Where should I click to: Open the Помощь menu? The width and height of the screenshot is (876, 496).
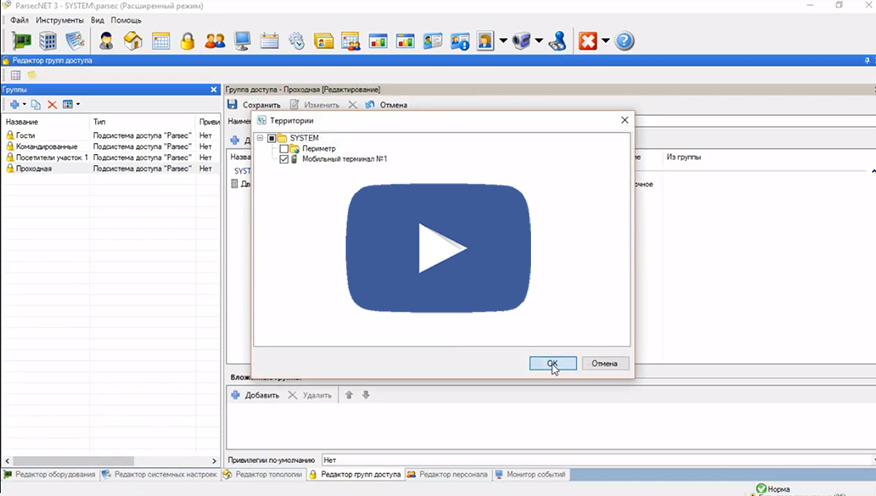126,20
